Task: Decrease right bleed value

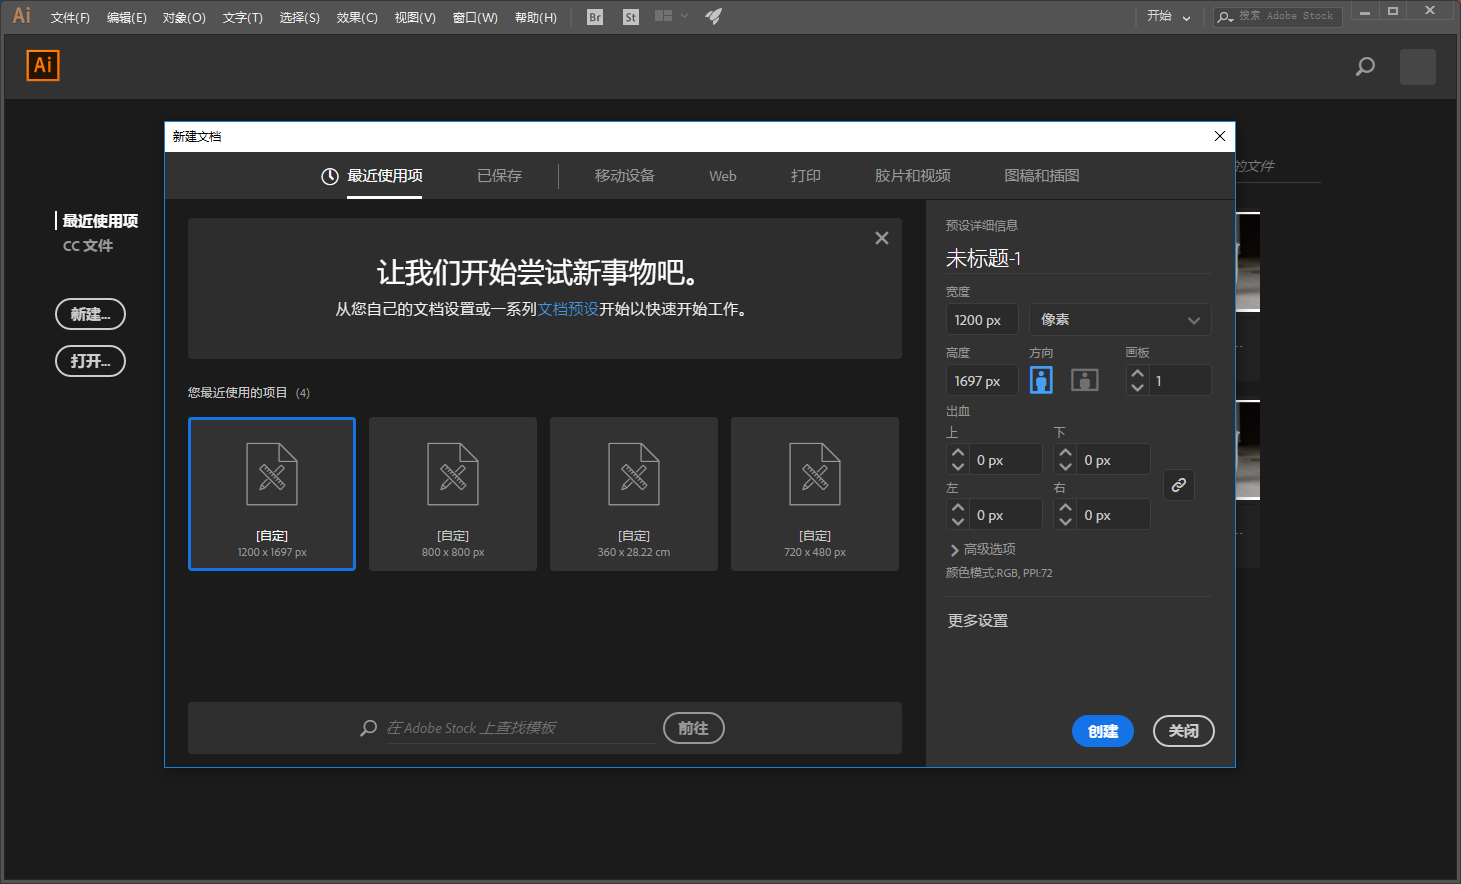Action: coord(1065,521)
